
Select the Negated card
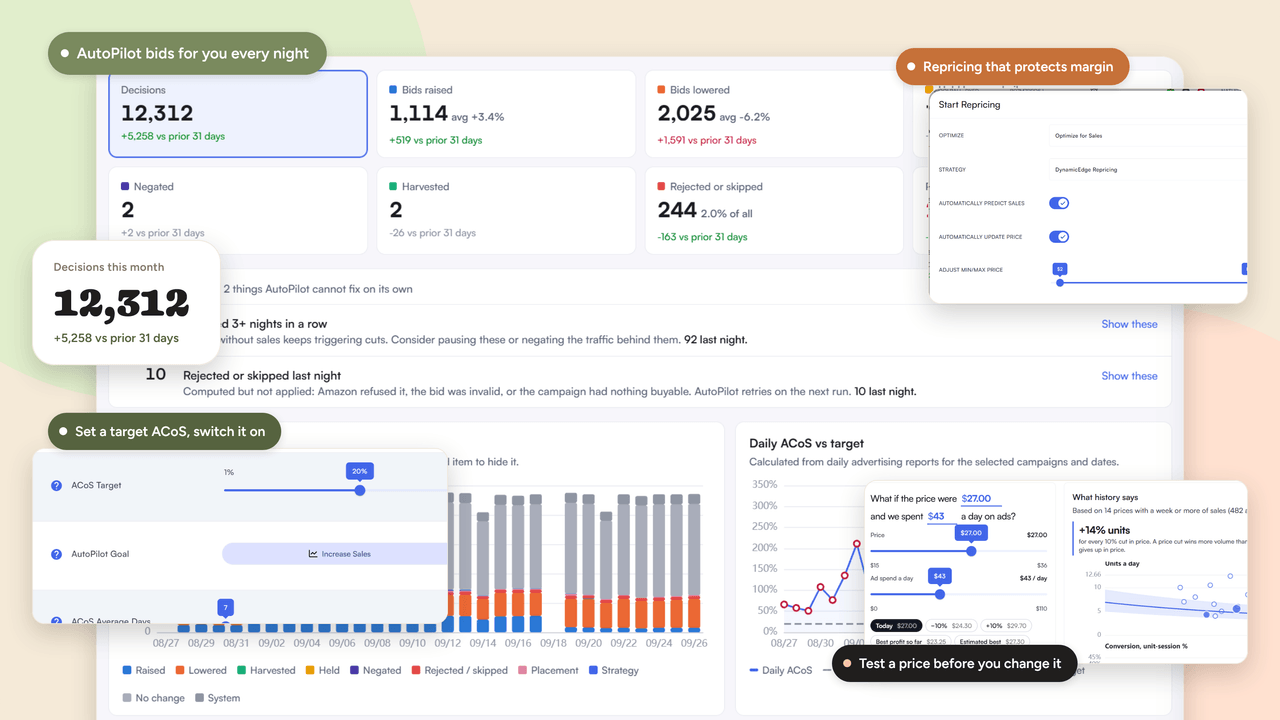click(x=238, y=210)
